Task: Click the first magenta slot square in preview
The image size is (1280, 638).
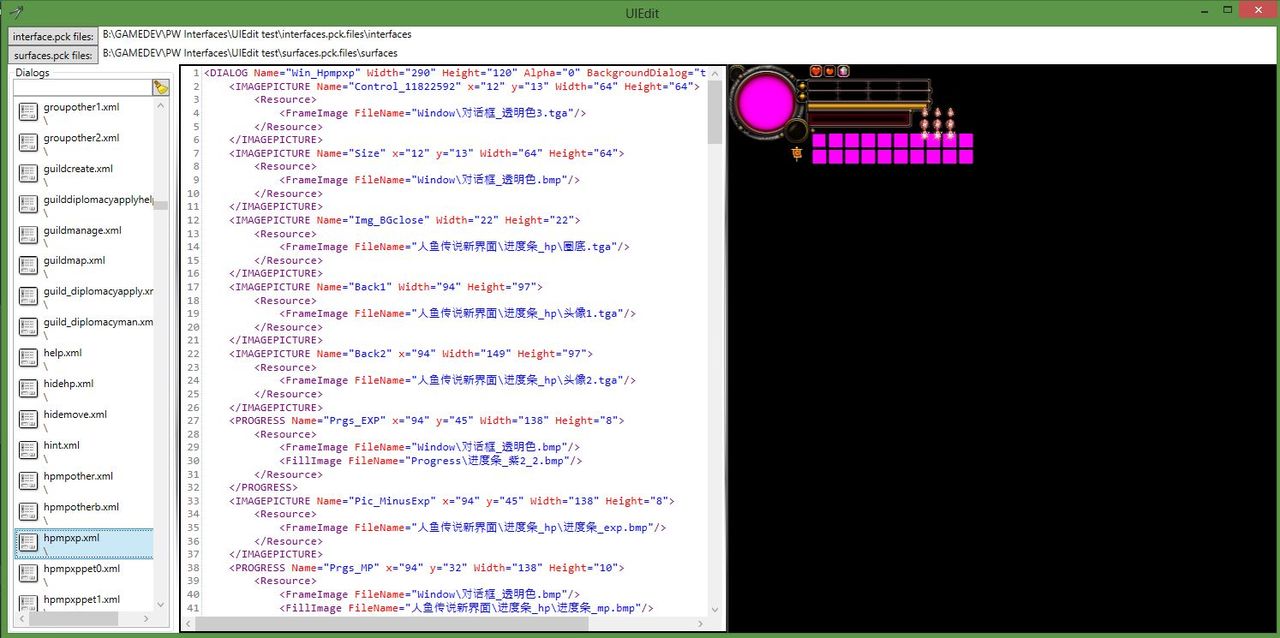Action: coord(819,141)
